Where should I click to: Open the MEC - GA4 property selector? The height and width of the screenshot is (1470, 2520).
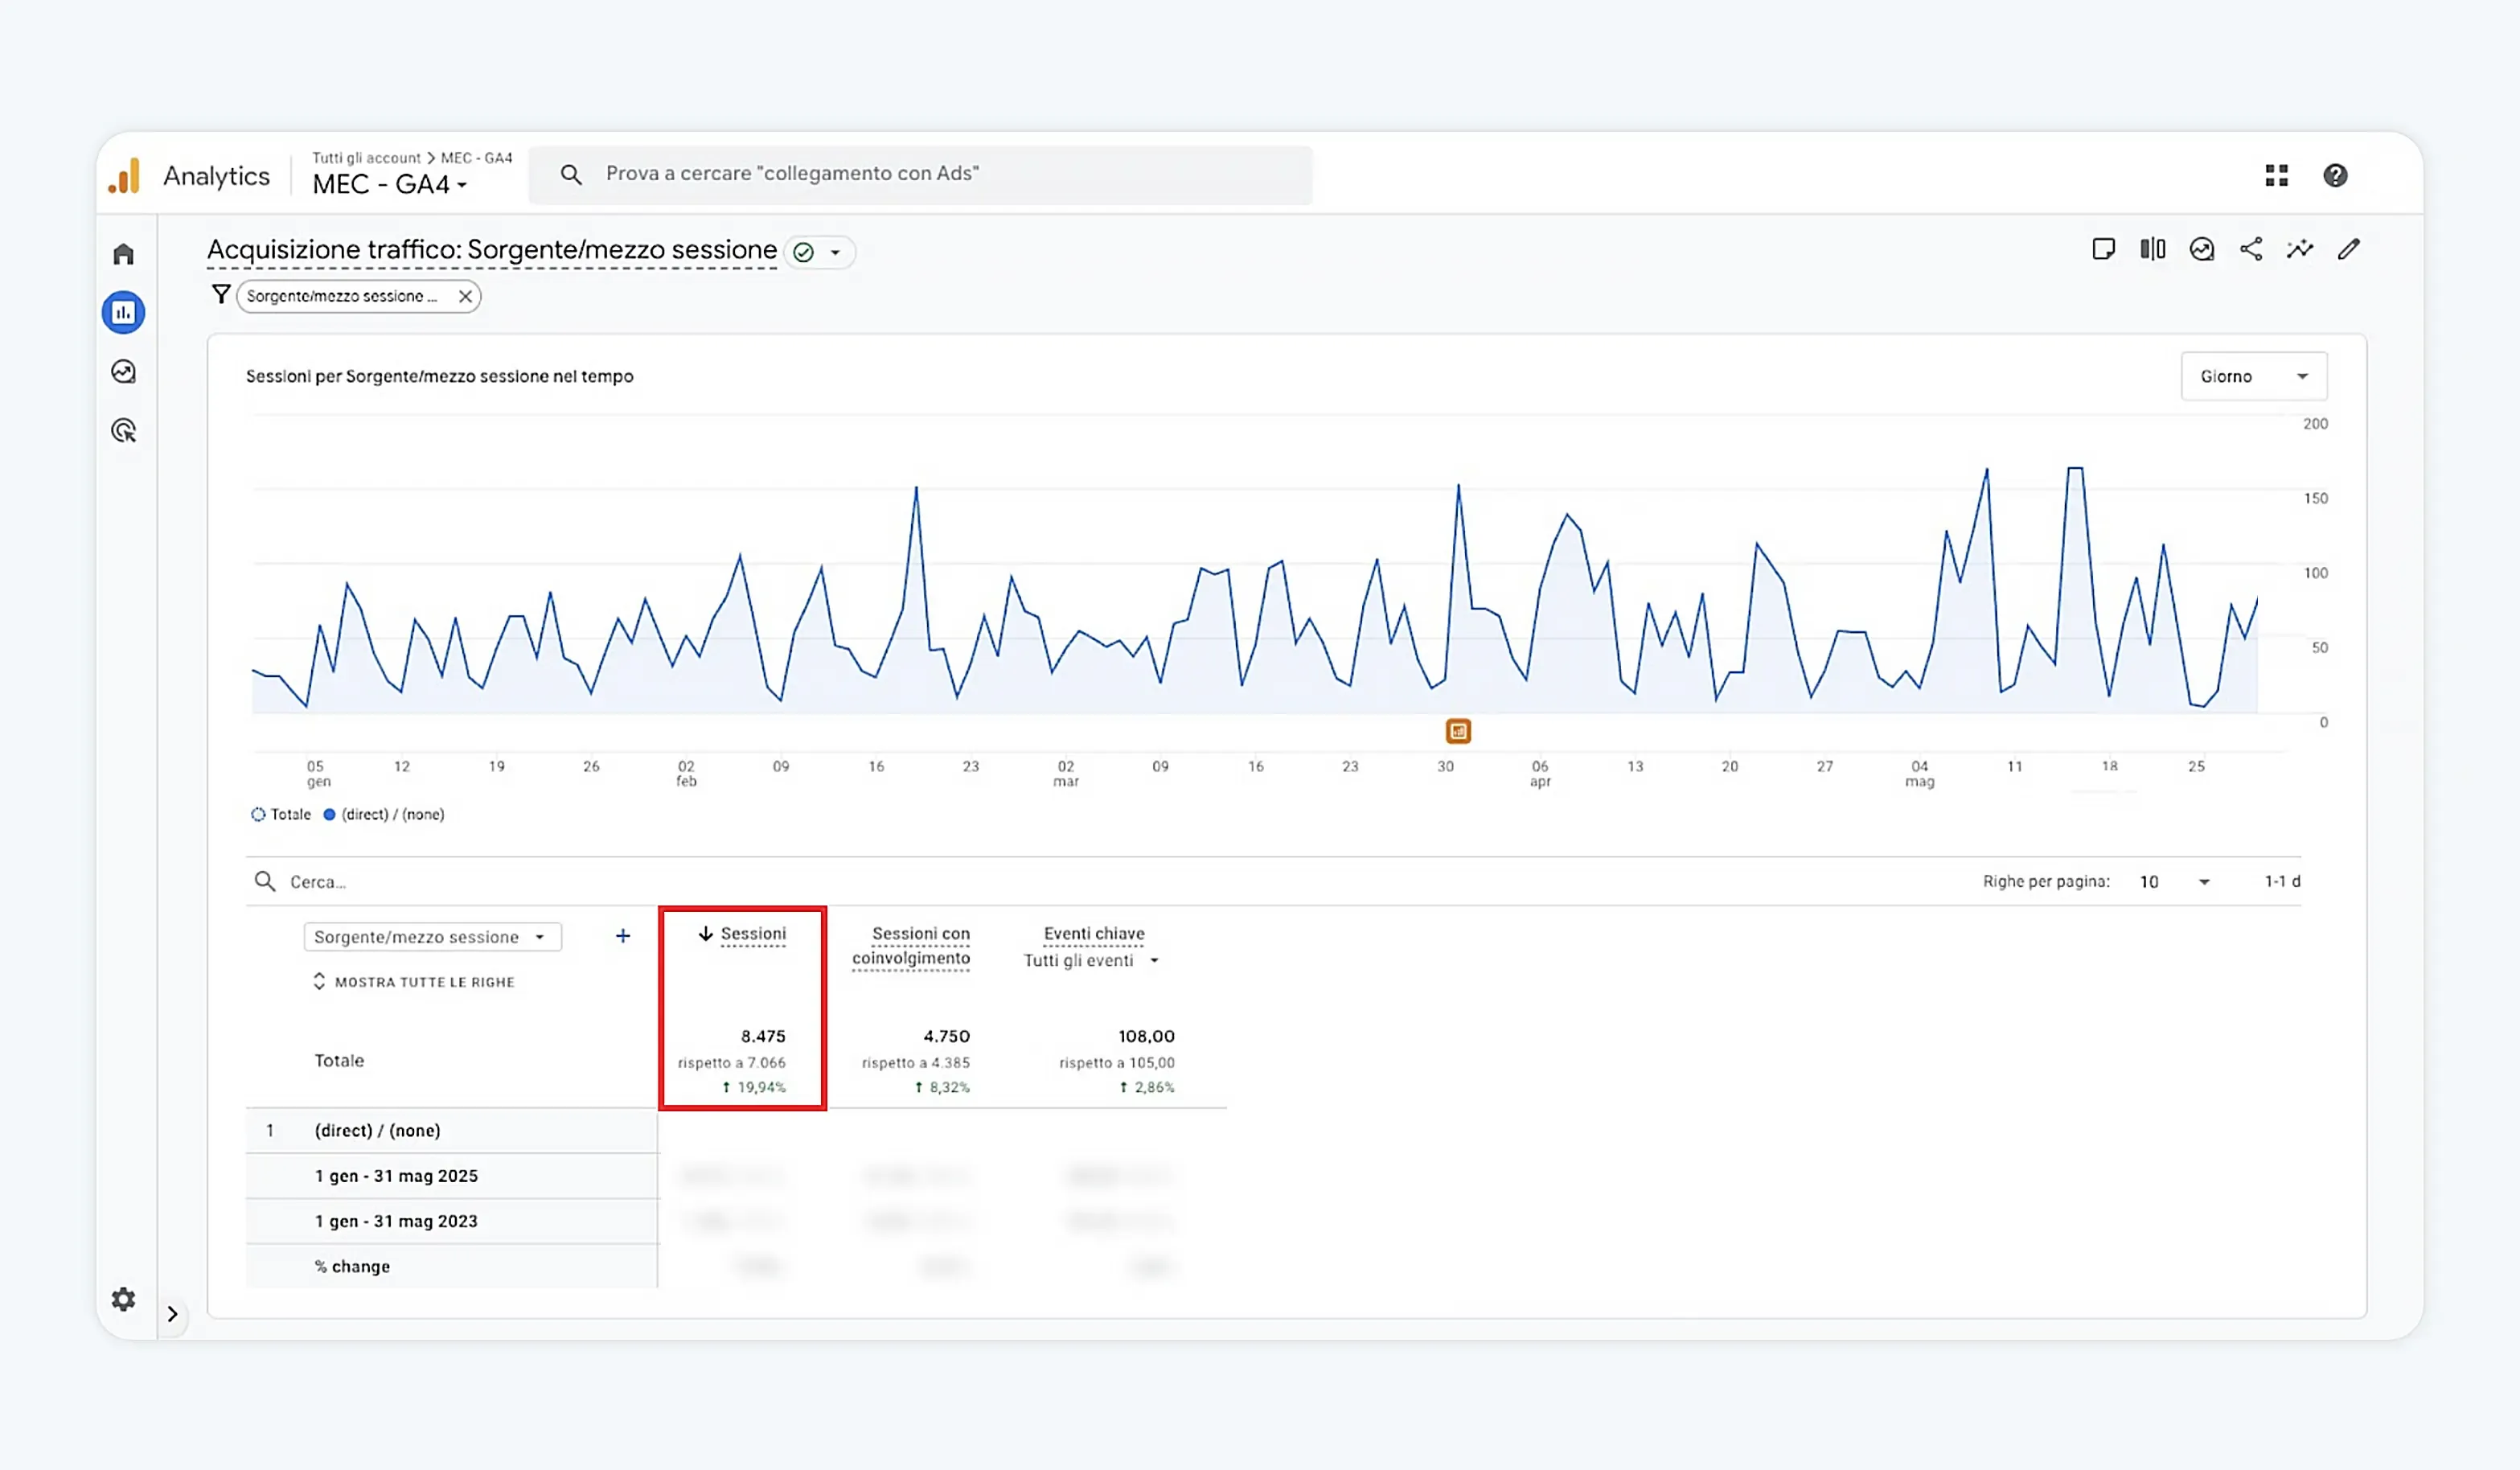click(x=390, y=185)
